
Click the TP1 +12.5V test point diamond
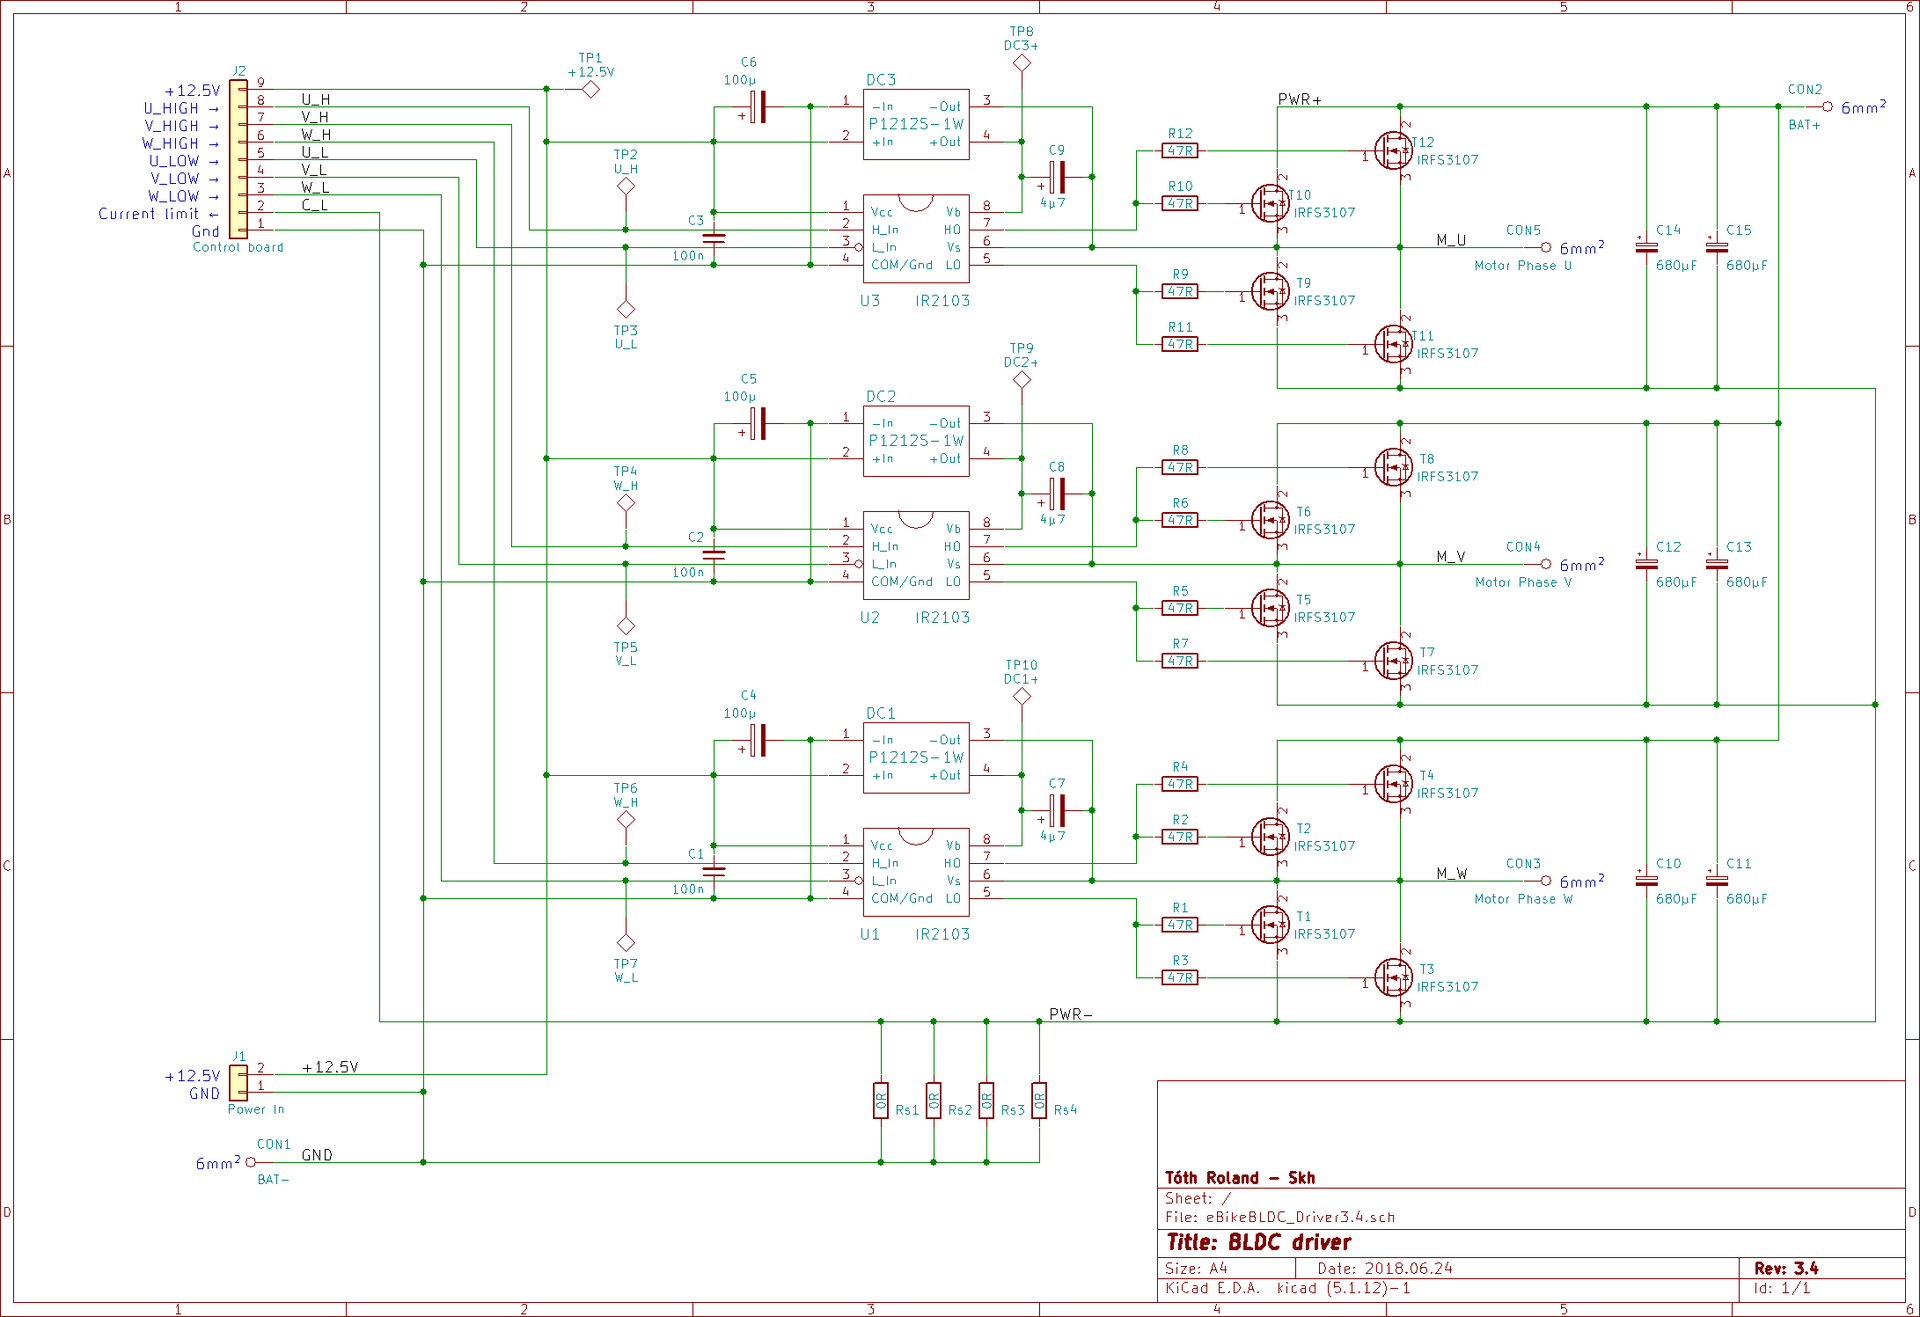pos(591,90)
